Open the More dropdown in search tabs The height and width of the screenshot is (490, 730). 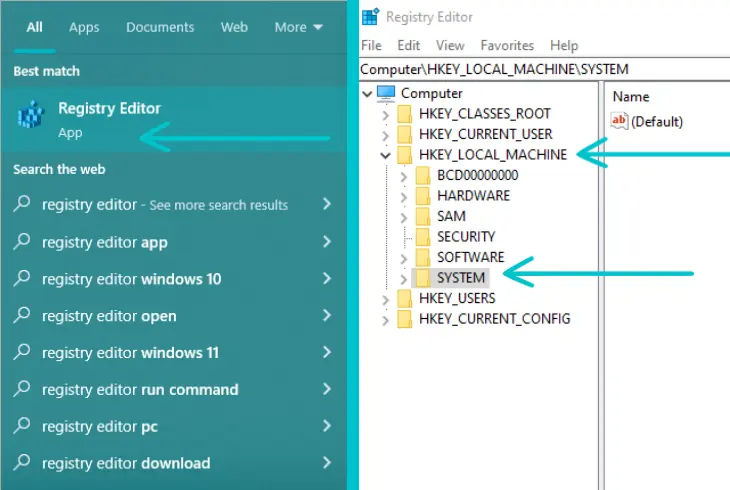pyautogui.click(x=298, y=27)
